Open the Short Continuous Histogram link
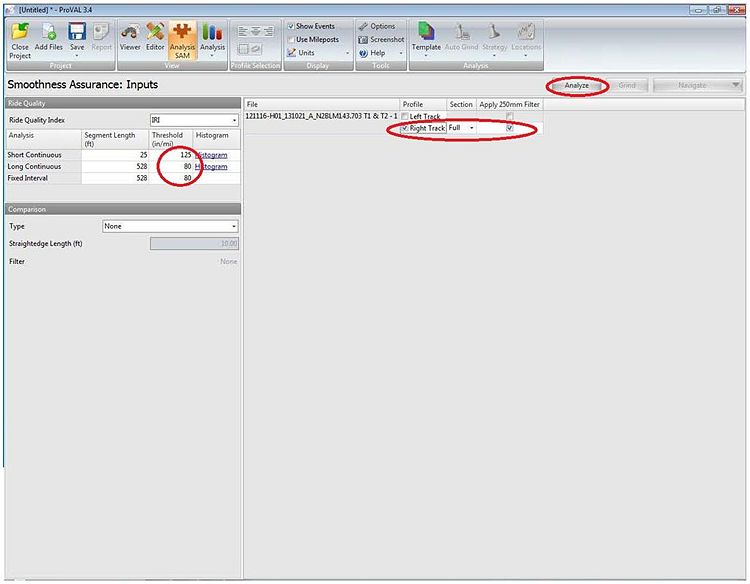This screenshot has height=584, width=750. [x=211, y=155]
